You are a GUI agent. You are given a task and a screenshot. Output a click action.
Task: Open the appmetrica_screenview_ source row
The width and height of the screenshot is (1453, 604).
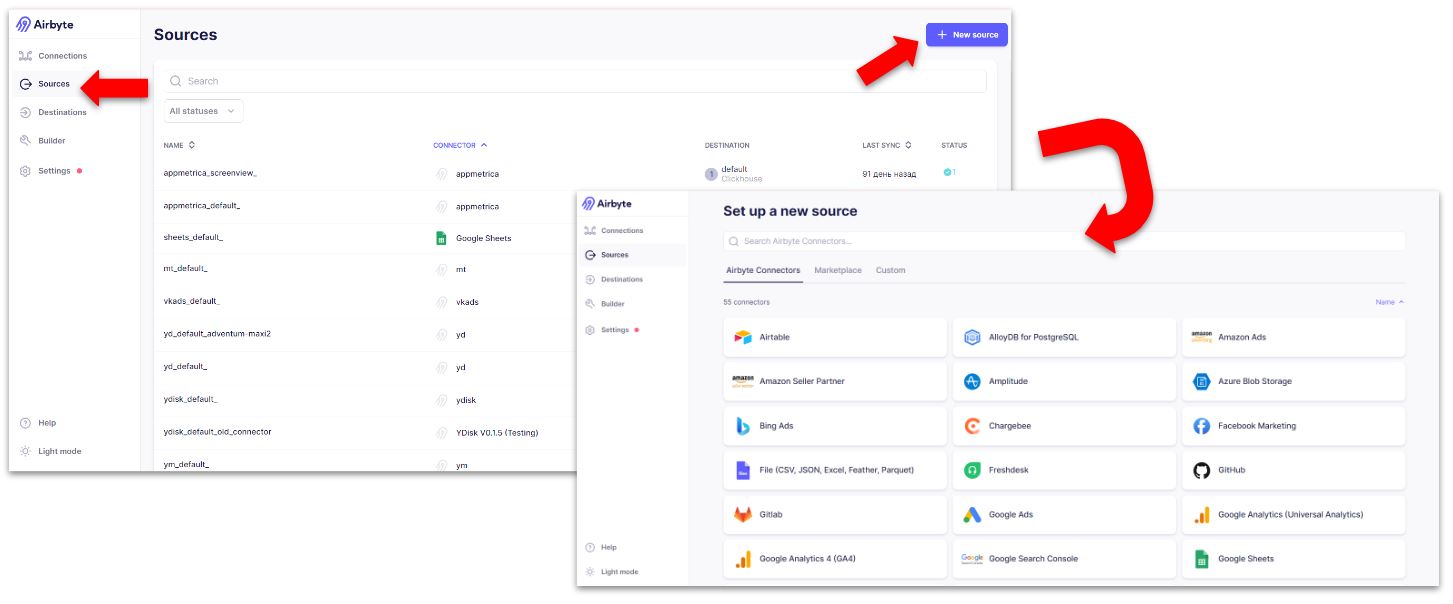tap(210, 174)
